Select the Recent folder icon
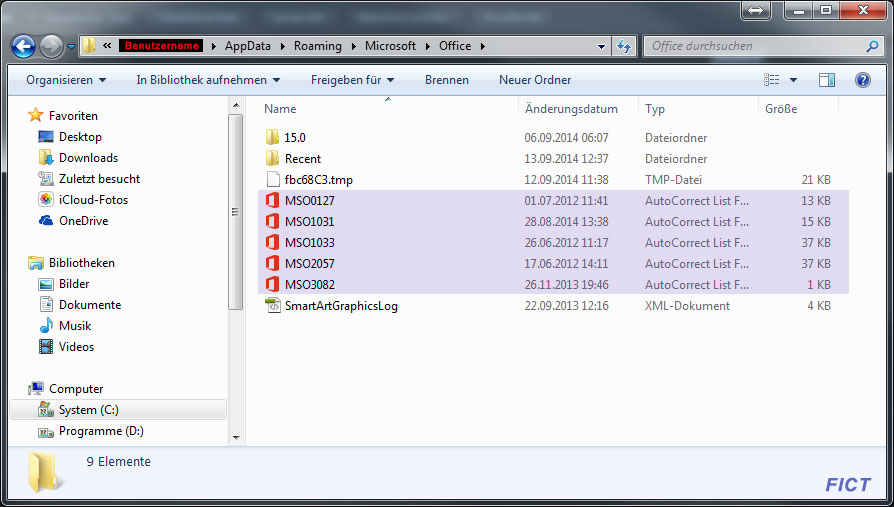The height and width of the screenshot is (507, 894). (273, 159)
